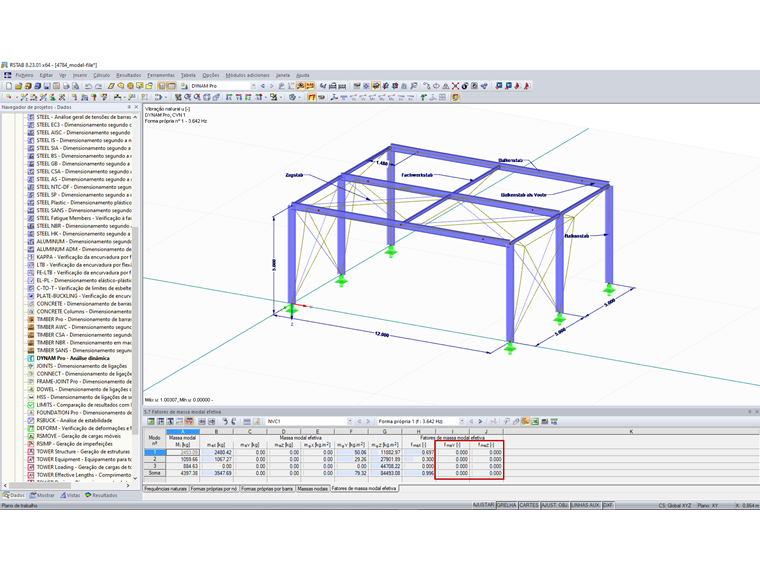760x570 pixels.
Task: Select the Soma row header in table
Action: [x=155, y=473]
